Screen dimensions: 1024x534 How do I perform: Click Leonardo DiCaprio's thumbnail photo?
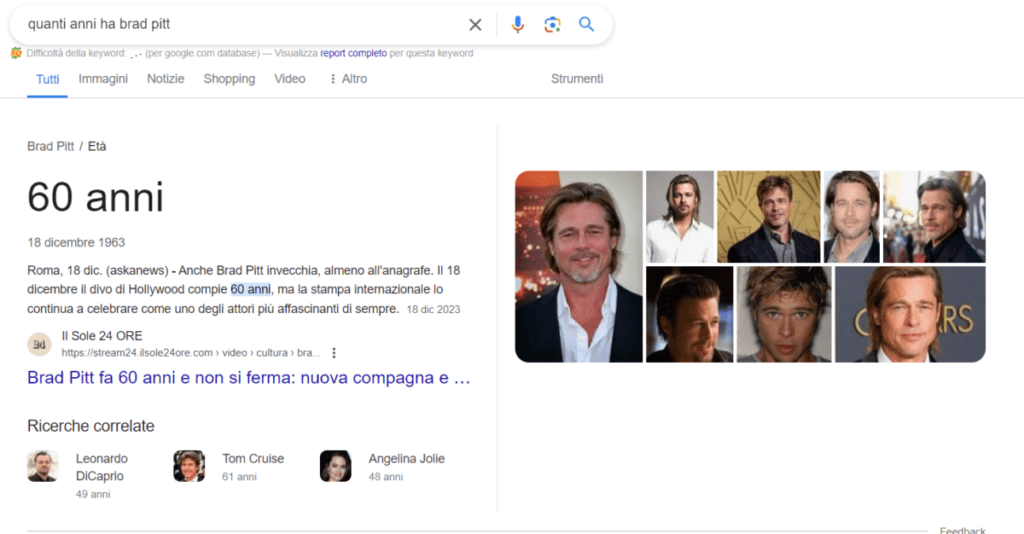[x=43, y=466]
